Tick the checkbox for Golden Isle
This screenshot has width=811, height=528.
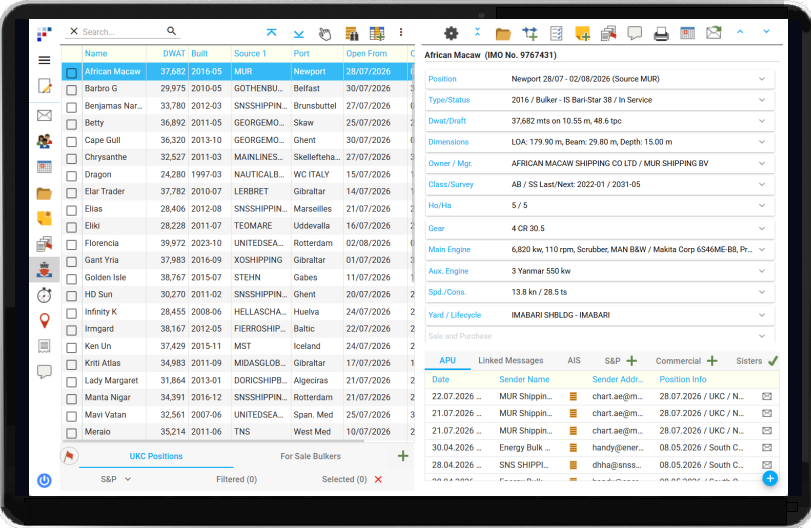tap(72, 279)
